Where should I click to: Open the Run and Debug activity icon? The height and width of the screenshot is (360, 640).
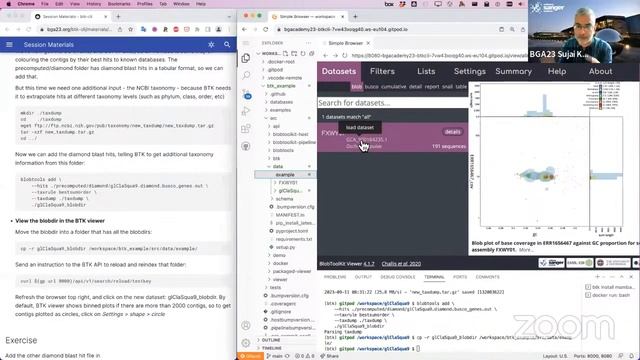pyautogui.click(x=246, y=111)
